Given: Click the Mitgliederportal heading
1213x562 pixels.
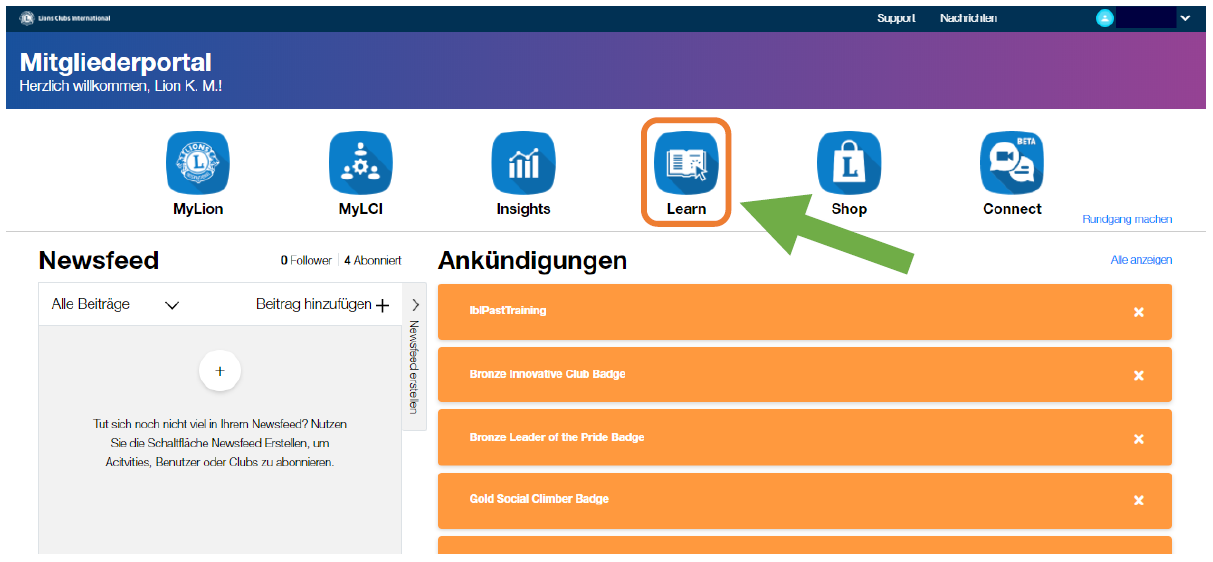Looking at the screenshot, I should click(x=115, y=63).
